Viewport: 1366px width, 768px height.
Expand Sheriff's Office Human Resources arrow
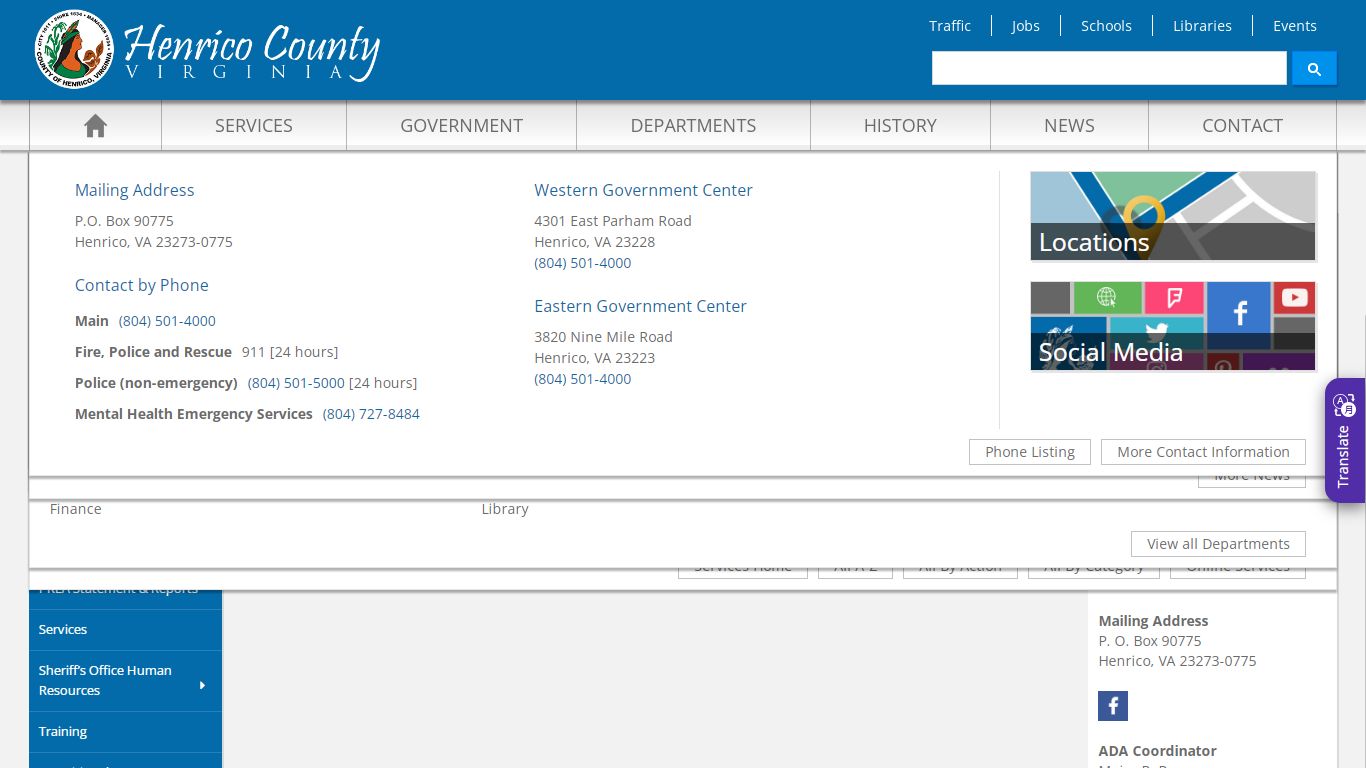point(202,684)
